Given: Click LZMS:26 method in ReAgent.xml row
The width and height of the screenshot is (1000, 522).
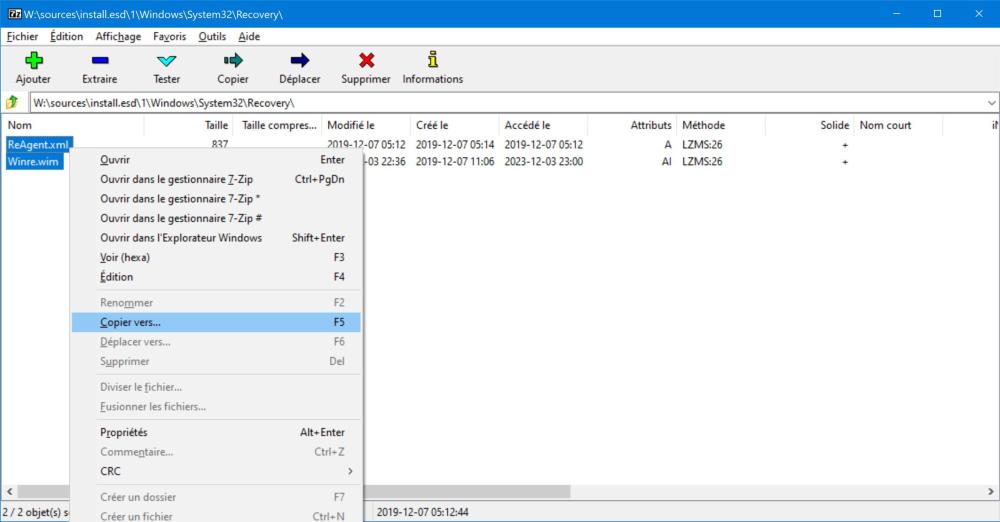Looking at the screenshot, I should click(702, 144).
